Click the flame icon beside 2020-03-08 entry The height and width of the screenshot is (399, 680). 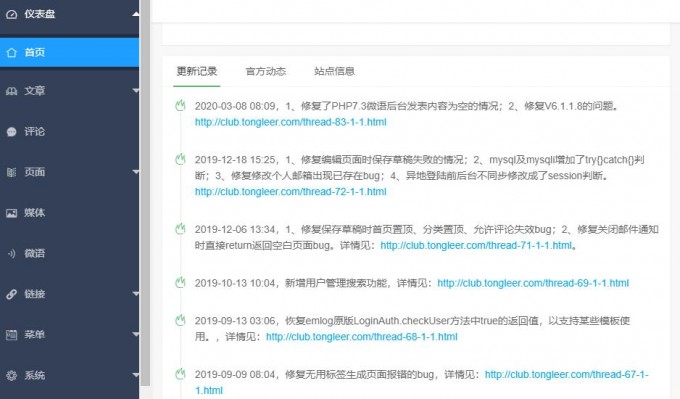180,105
